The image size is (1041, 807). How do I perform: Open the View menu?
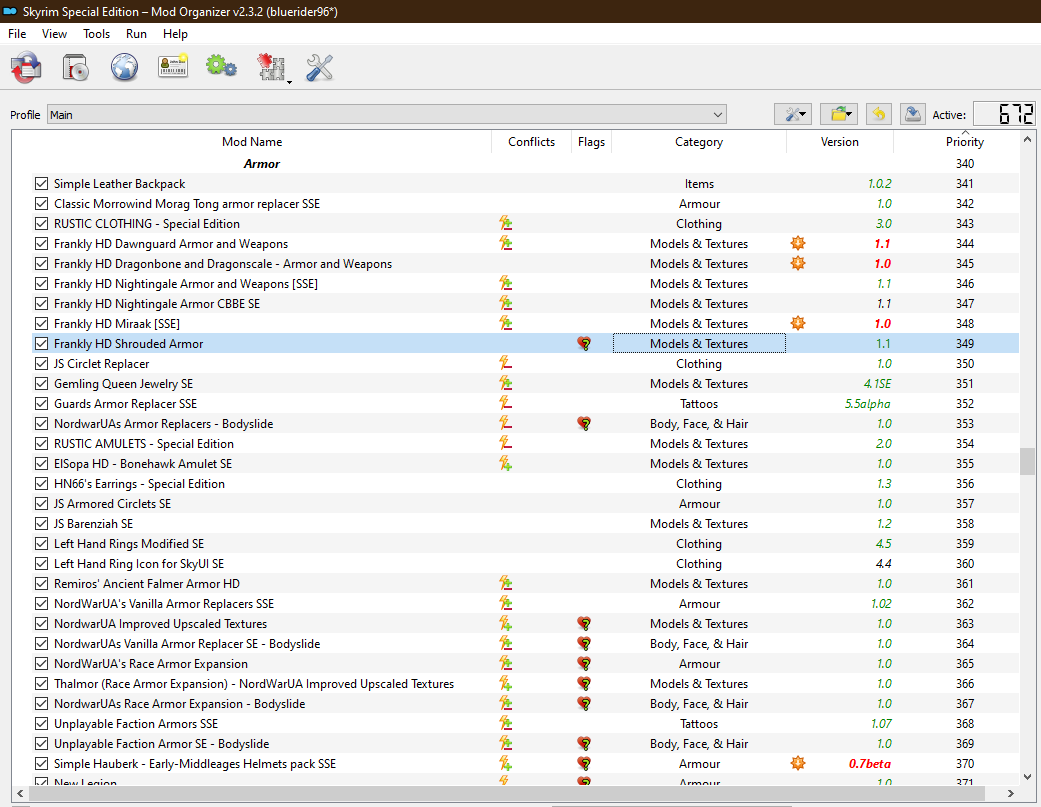click(x=54, y=34)
